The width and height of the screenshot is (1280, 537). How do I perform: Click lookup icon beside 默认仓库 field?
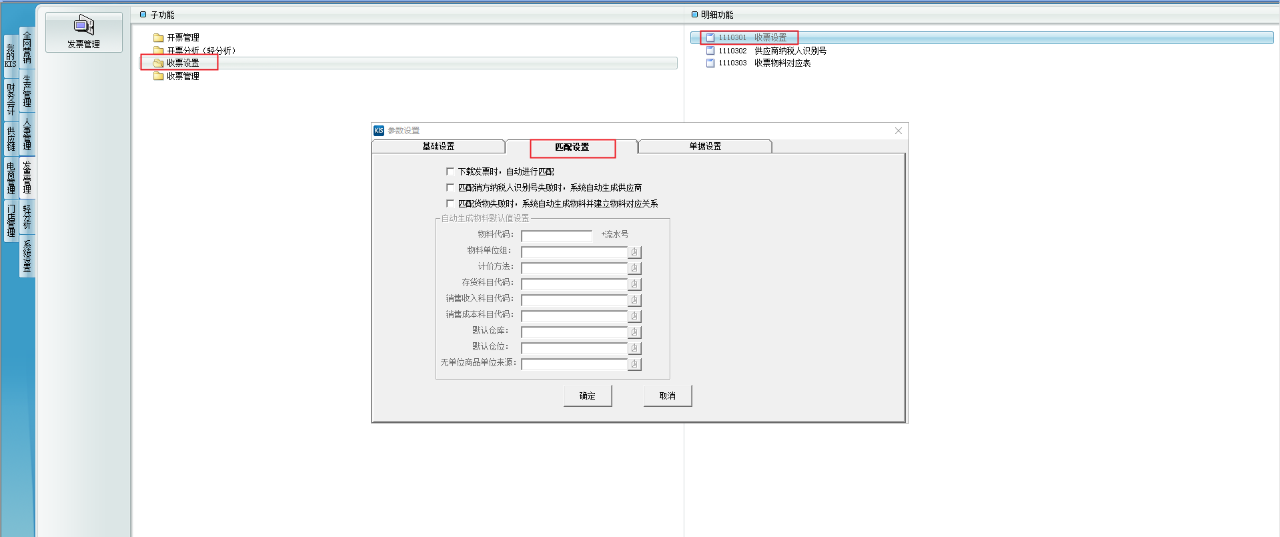(x=634, y=332)
